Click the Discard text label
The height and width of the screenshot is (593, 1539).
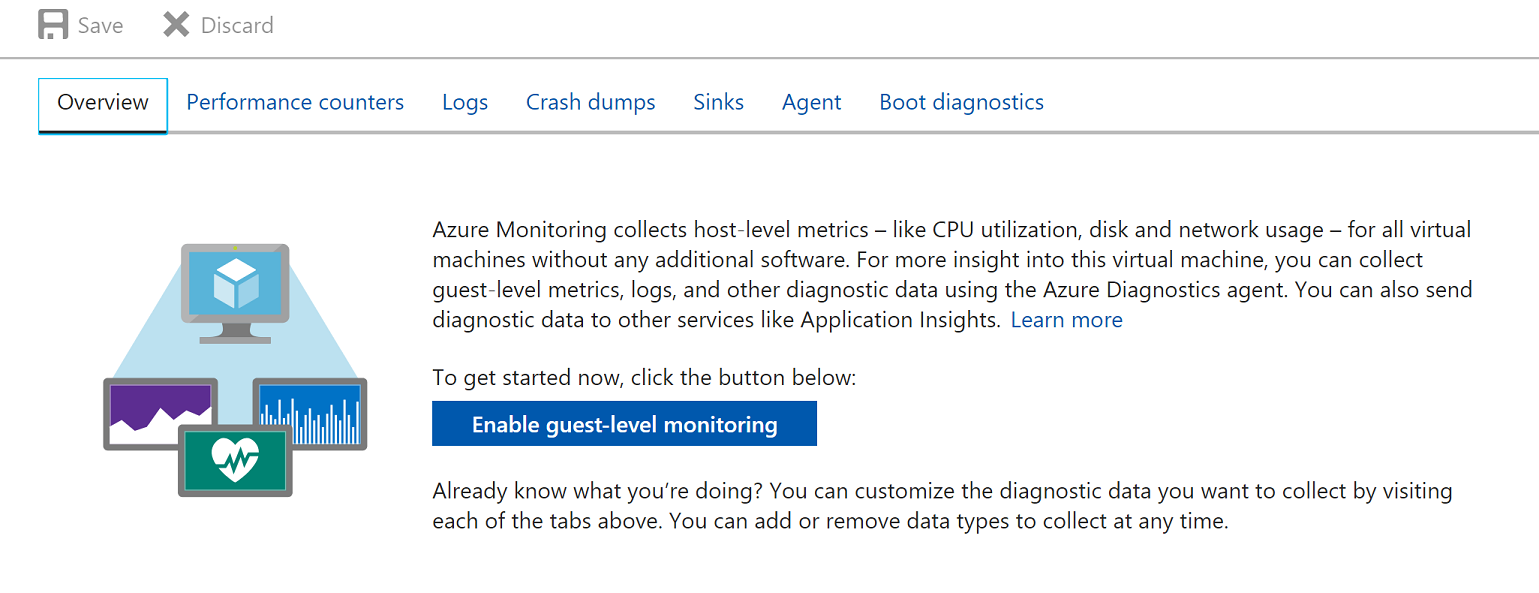point(237,25)
